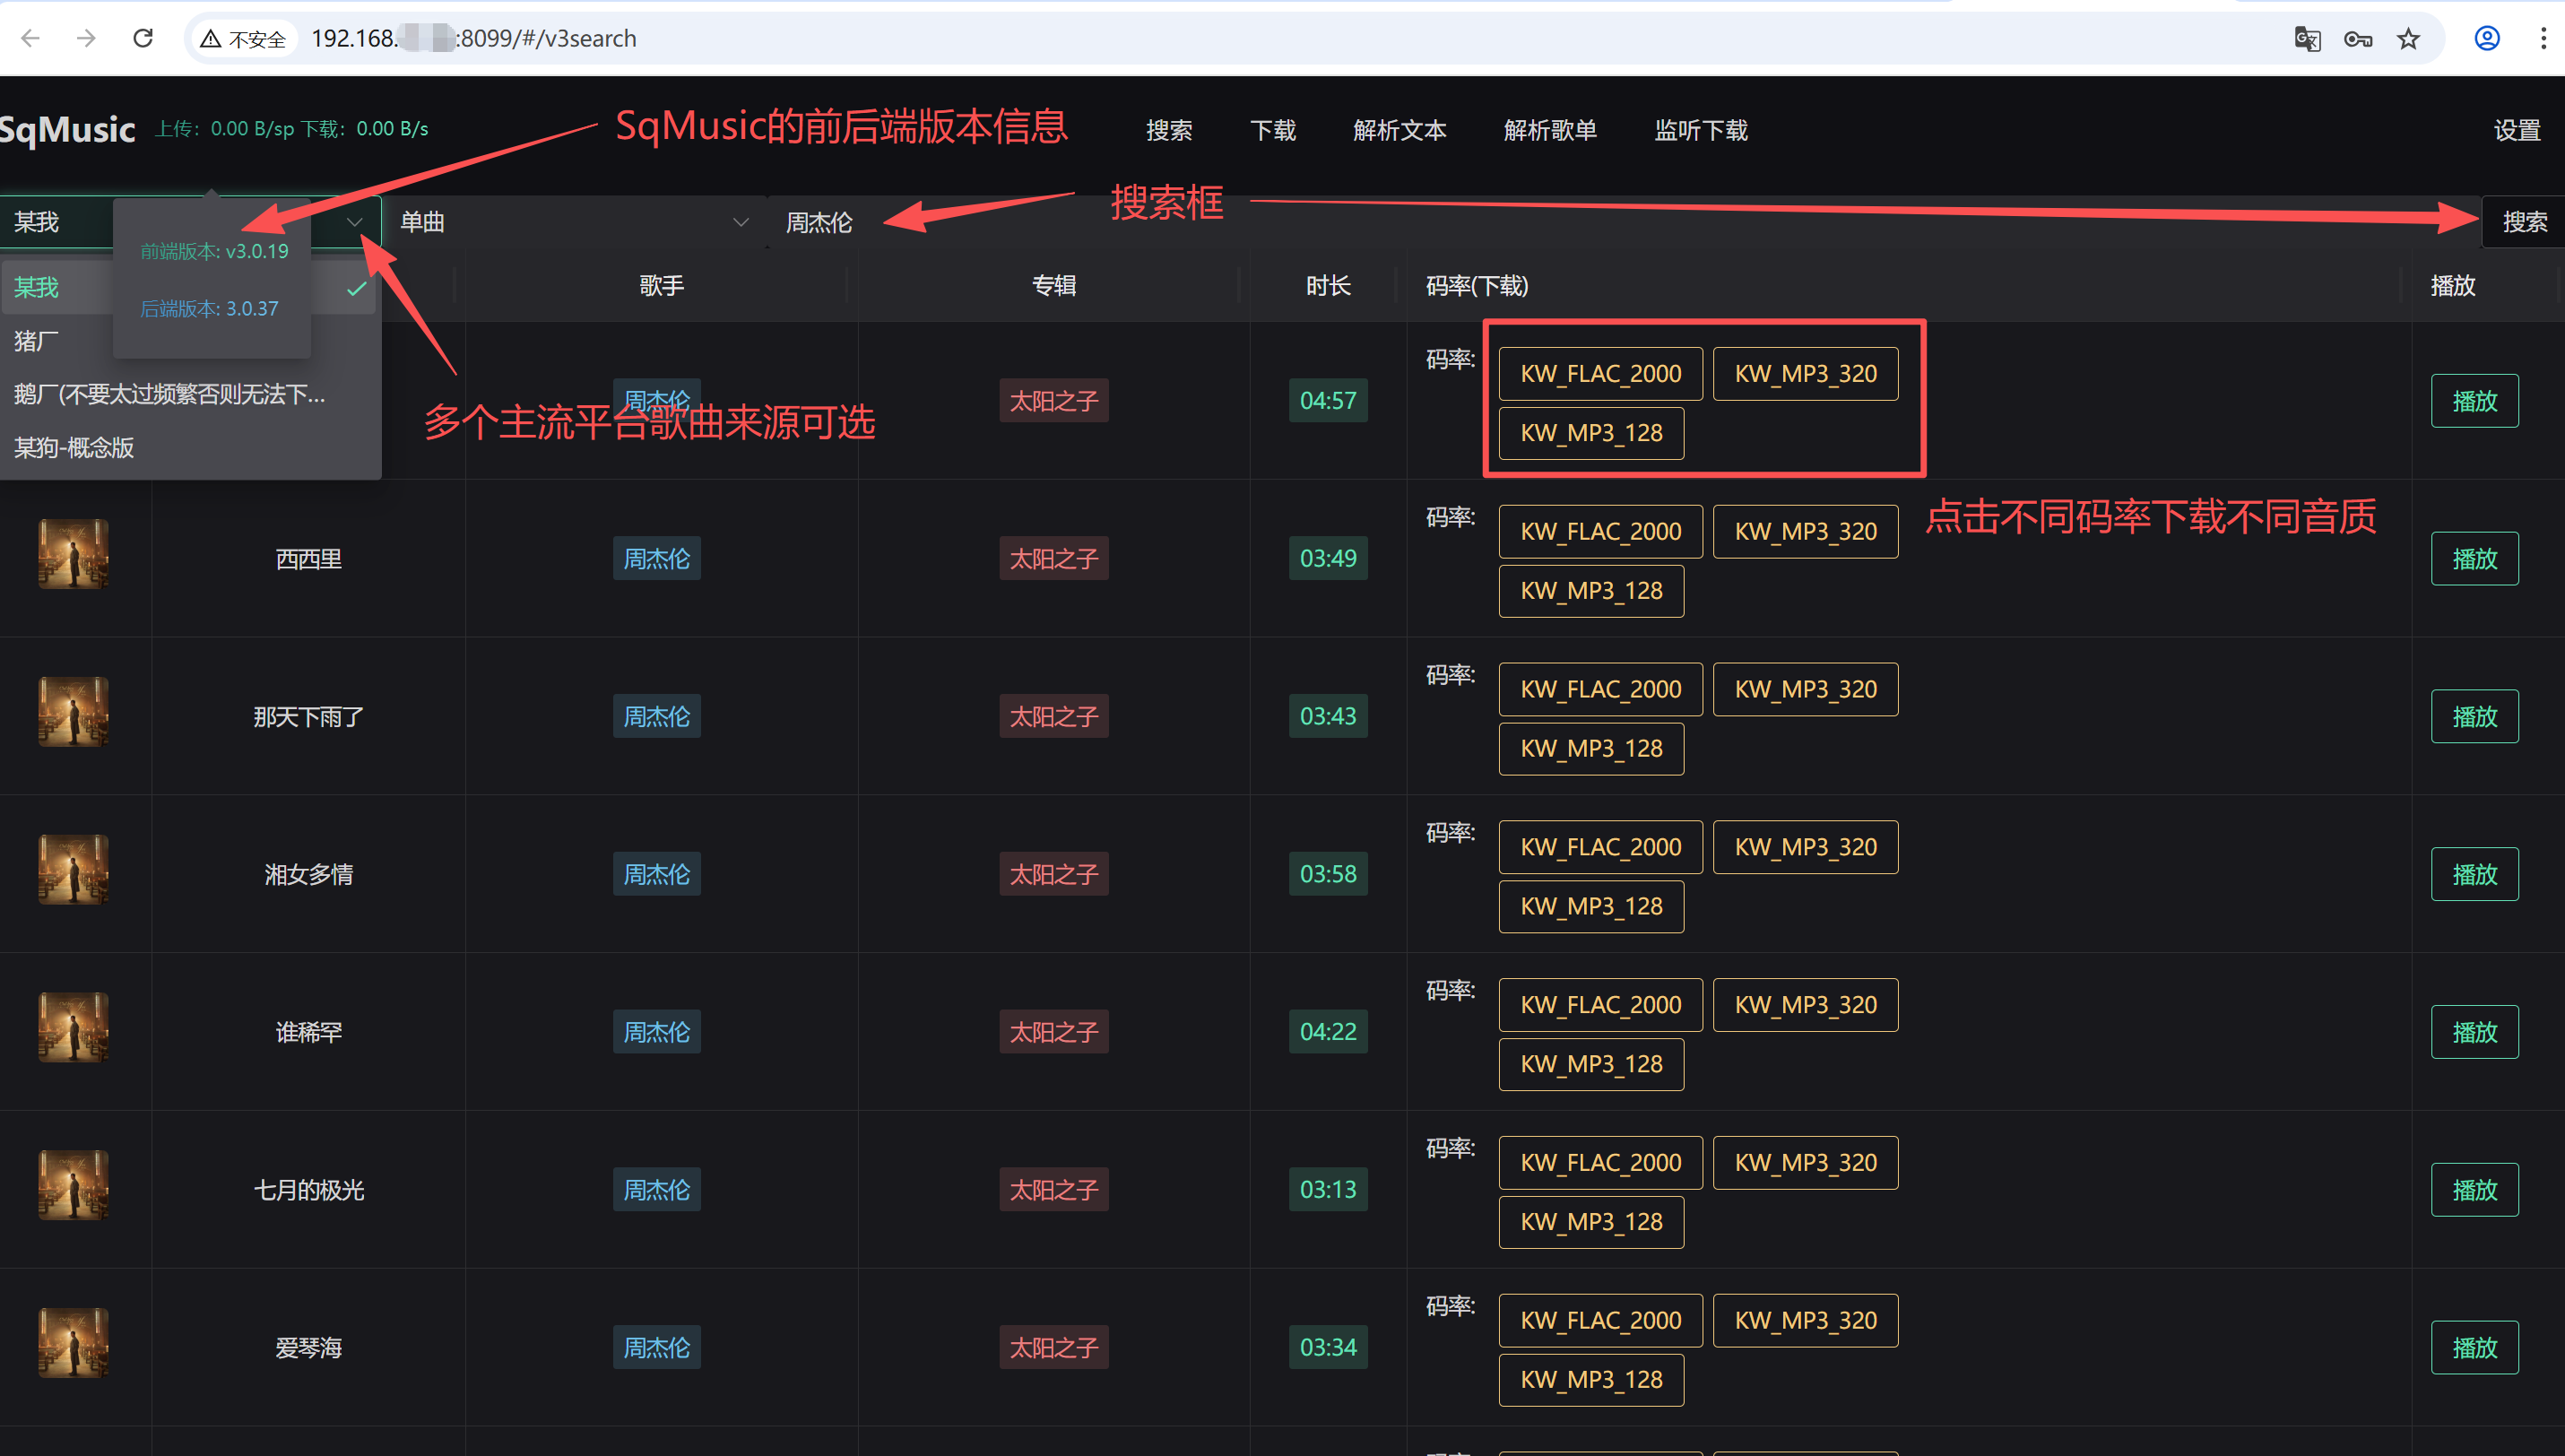Choose 猪厂 as music source
The width and height of the screenshot is (2565, 1456).
click(x=36, y=341)
